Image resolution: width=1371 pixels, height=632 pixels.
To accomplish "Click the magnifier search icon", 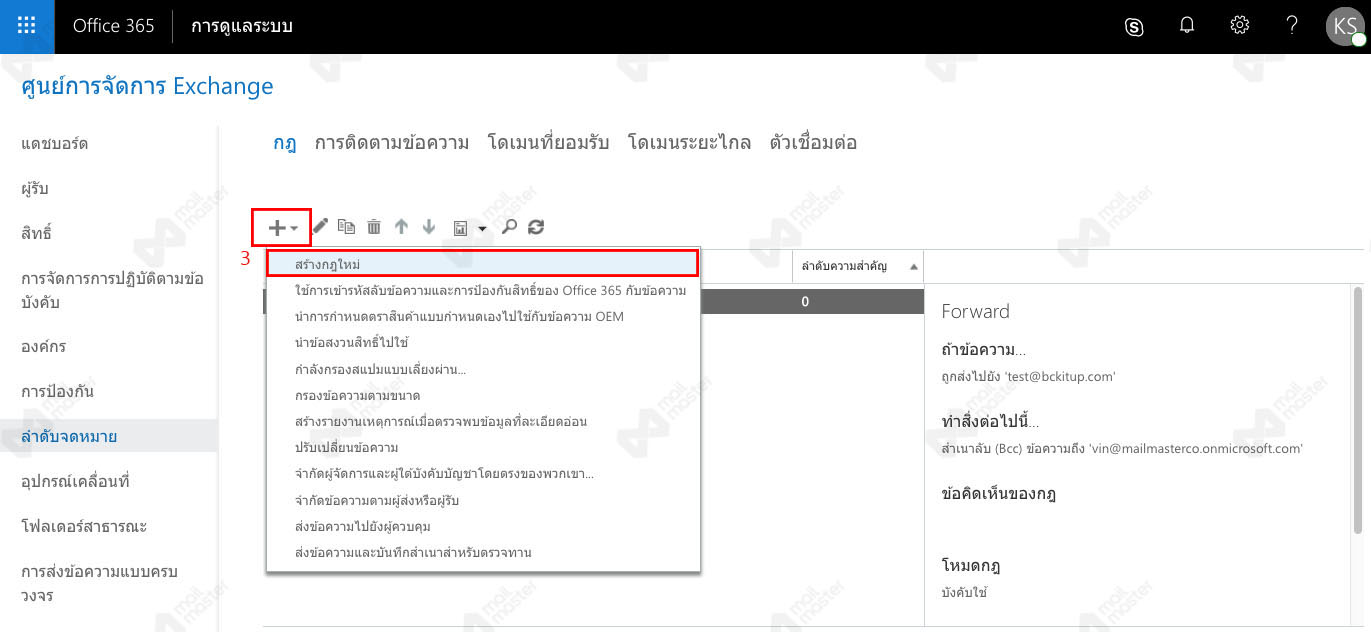I will [509, 227].
